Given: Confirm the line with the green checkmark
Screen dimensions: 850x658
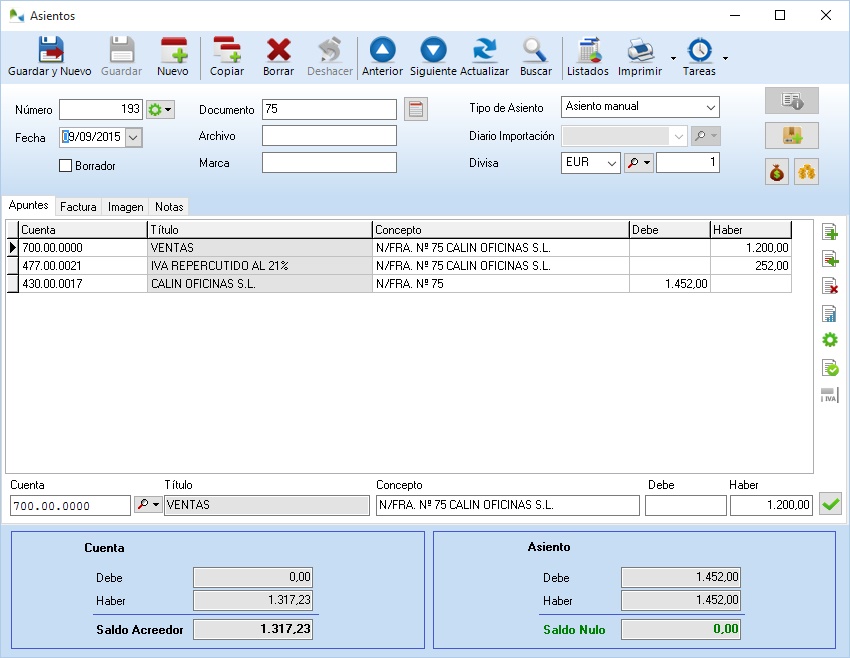Looking at the screenshot, I should 829,505.
